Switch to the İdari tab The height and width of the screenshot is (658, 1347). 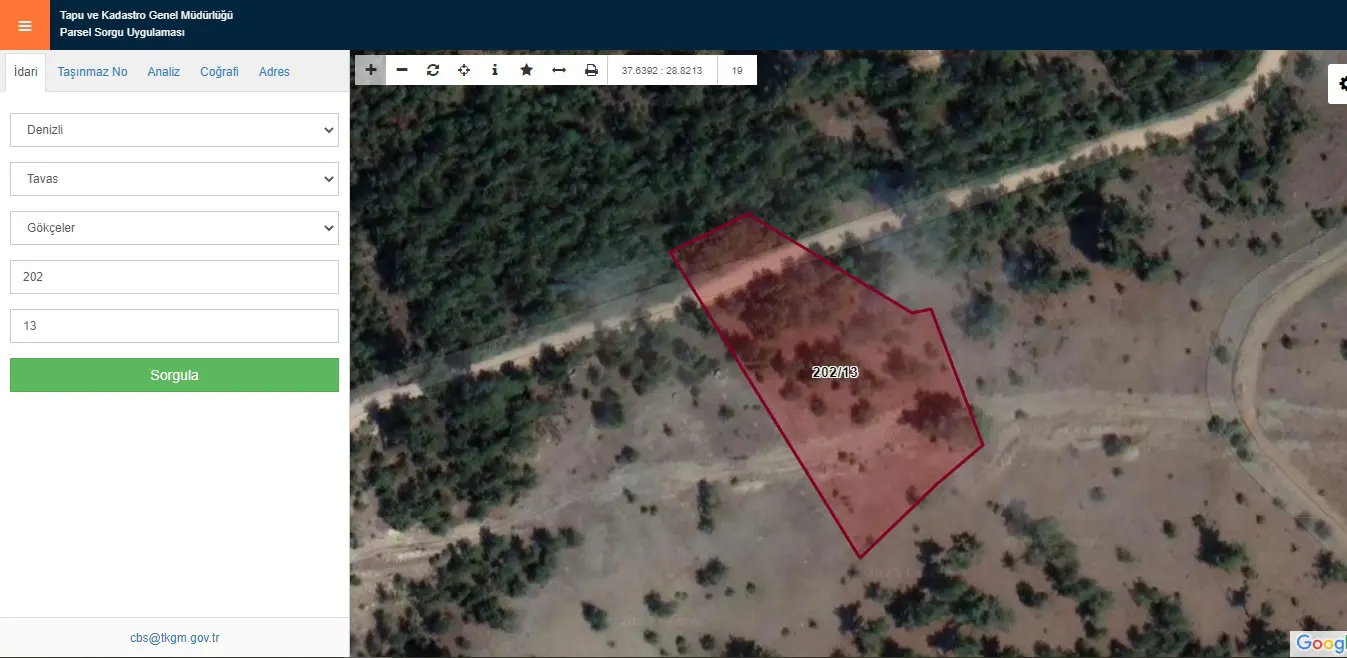point(26,72)
